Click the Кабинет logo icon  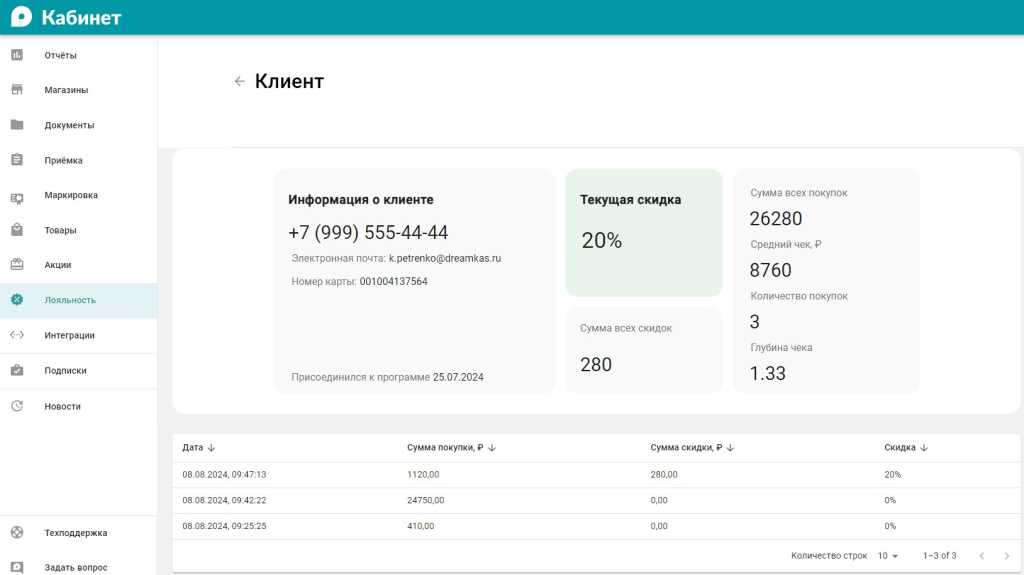[x=21, y=17]
